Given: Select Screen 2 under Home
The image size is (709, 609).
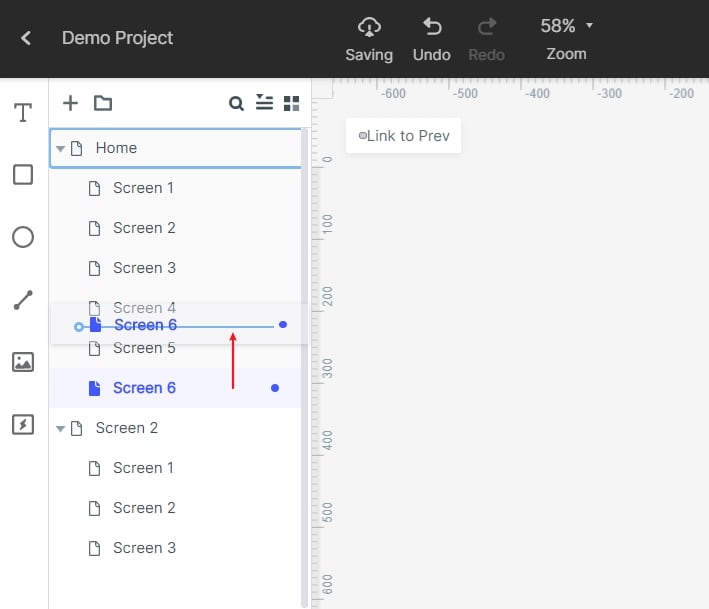Looking at the screenshot, I should click(175, 228).
